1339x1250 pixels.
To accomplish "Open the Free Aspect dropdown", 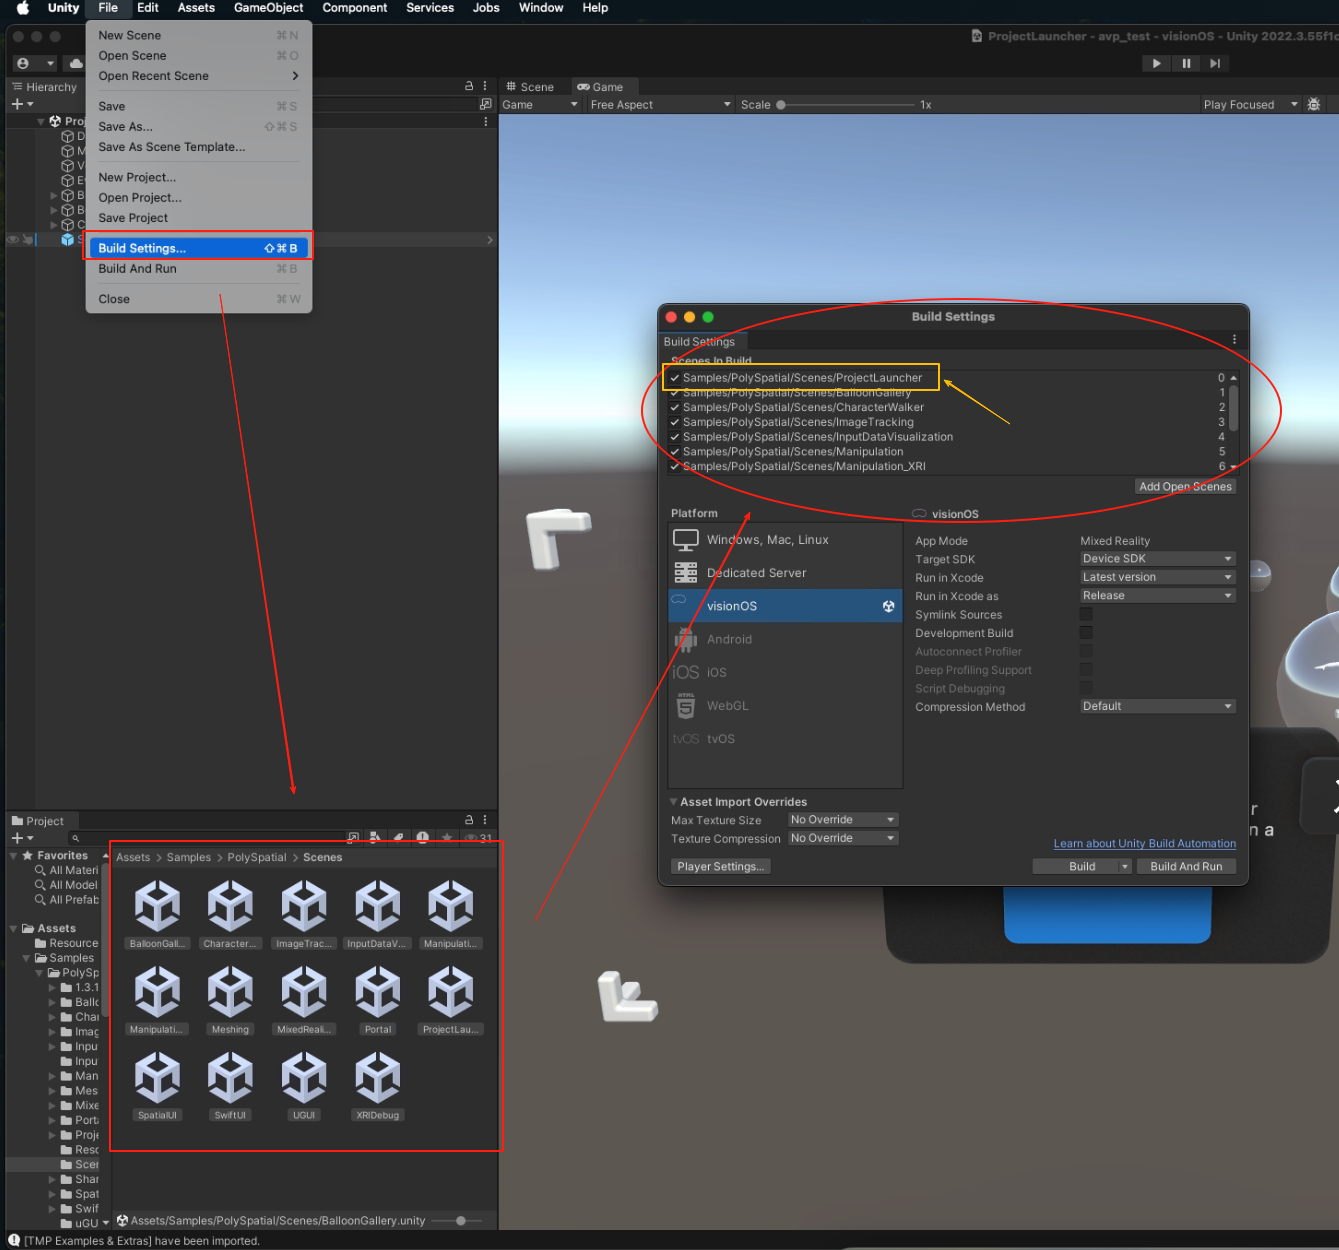I will click(660, 104).
